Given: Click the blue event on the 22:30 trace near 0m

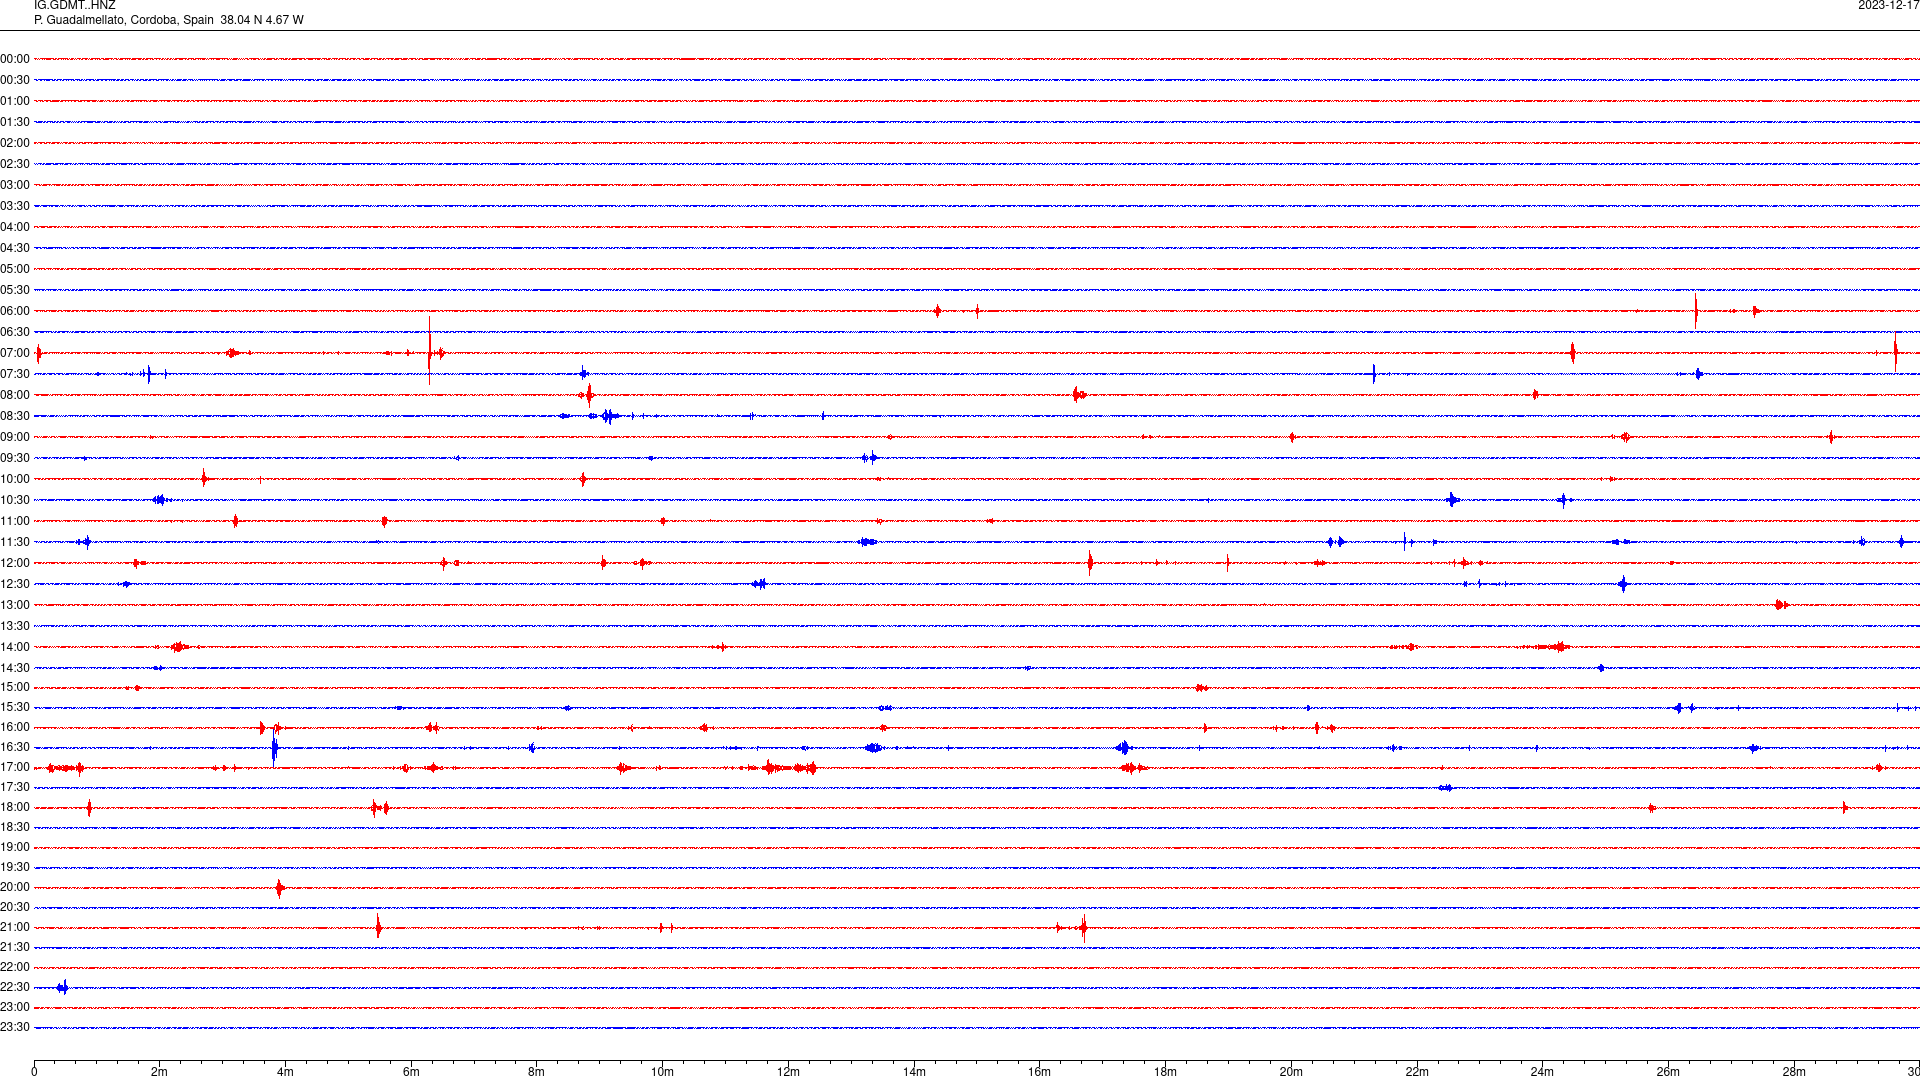Looking at the screenshot, I should pos(63,988).
